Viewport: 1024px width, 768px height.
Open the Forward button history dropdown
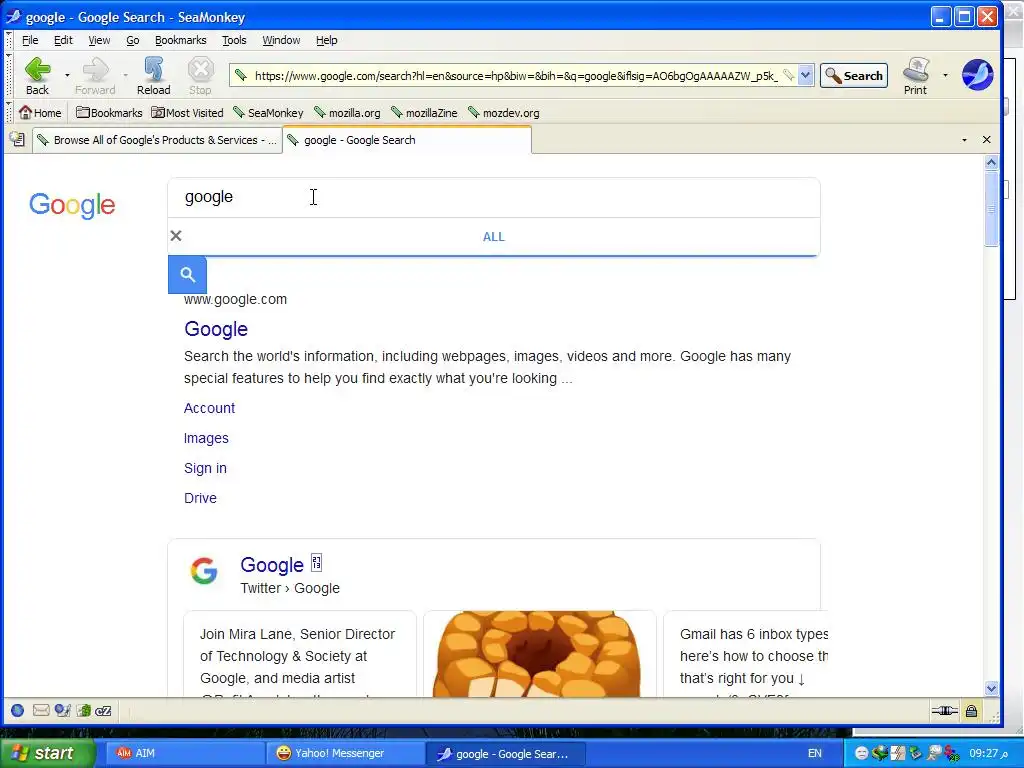(125, 75)
